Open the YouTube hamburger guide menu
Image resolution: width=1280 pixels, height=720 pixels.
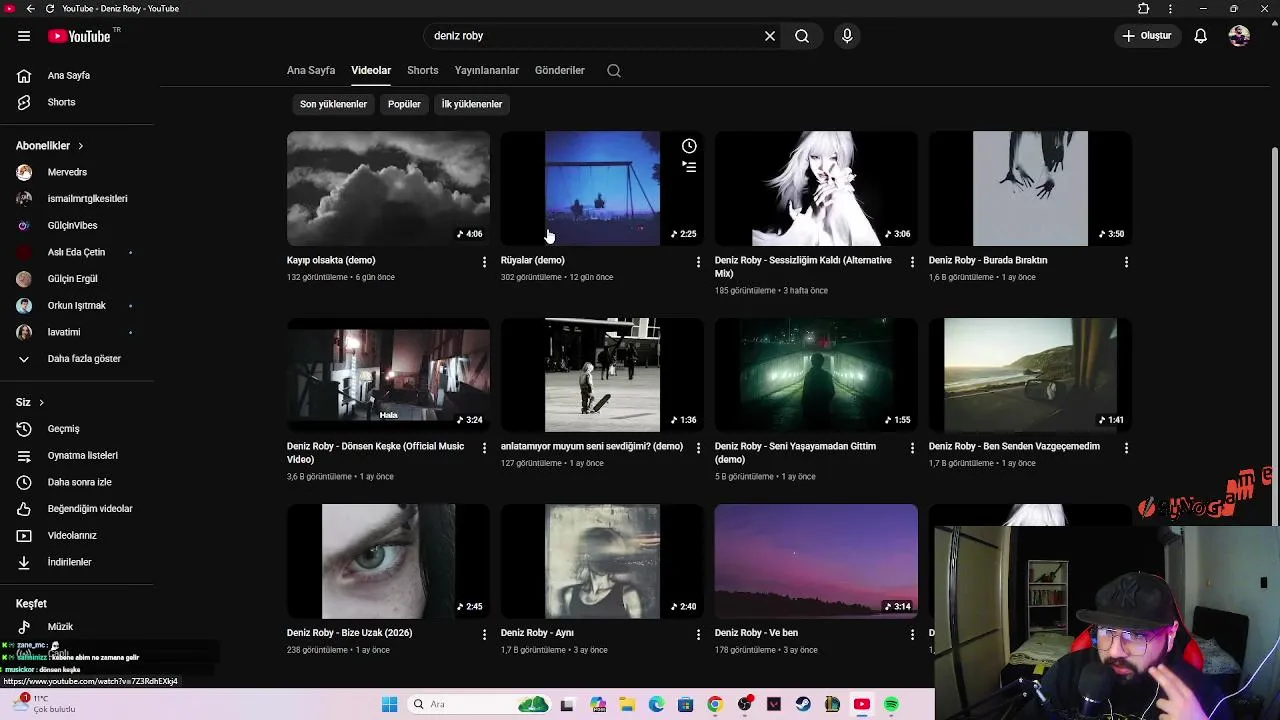click(x=24, y=36)
